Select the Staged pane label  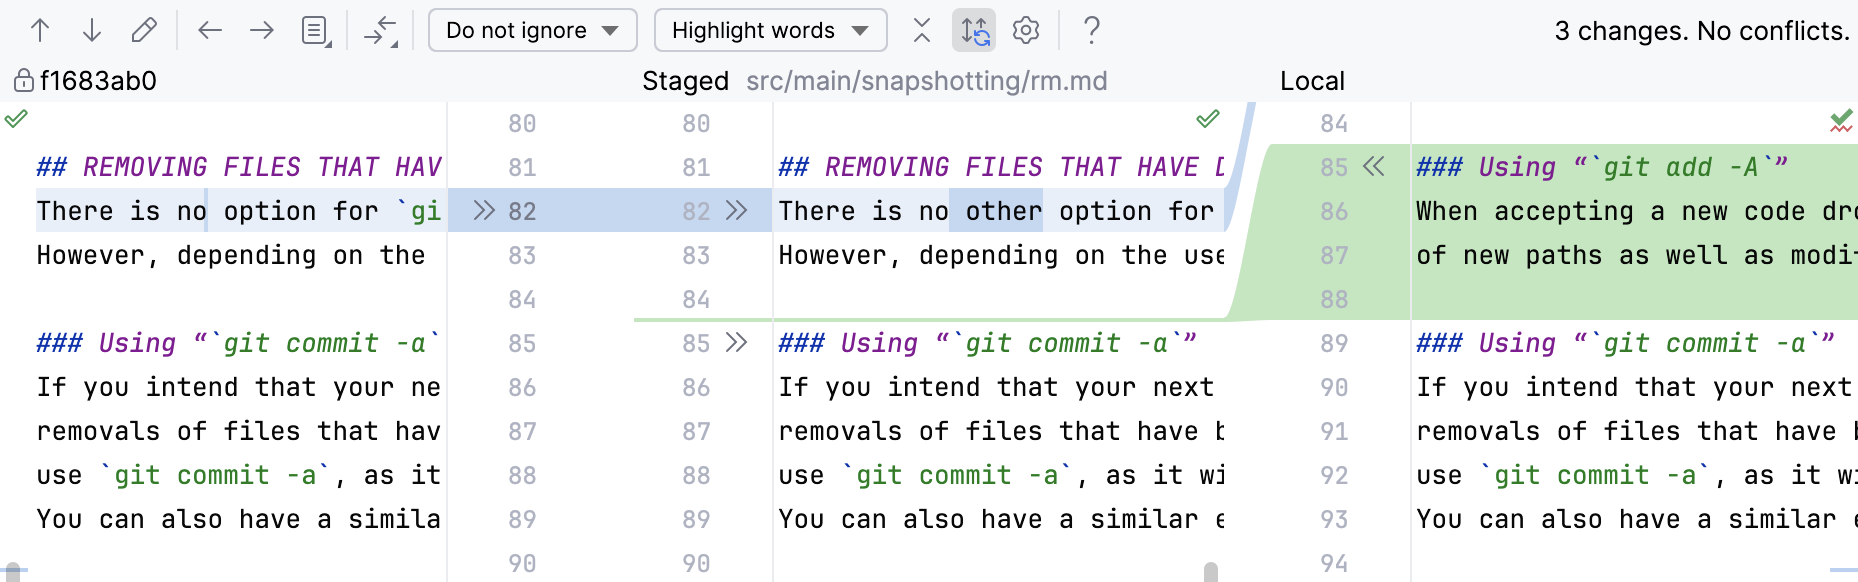(x=685, y=80)
